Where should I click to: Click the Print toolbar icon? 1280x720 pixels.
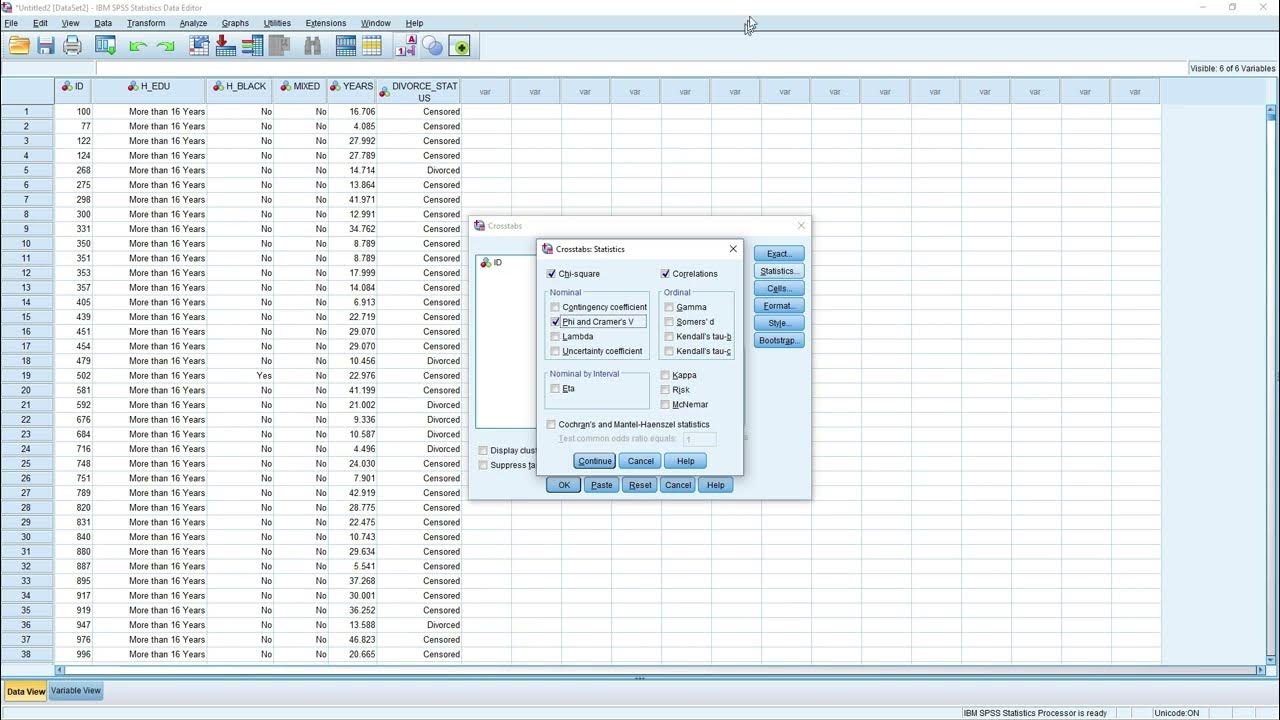[x=72, y=45]
